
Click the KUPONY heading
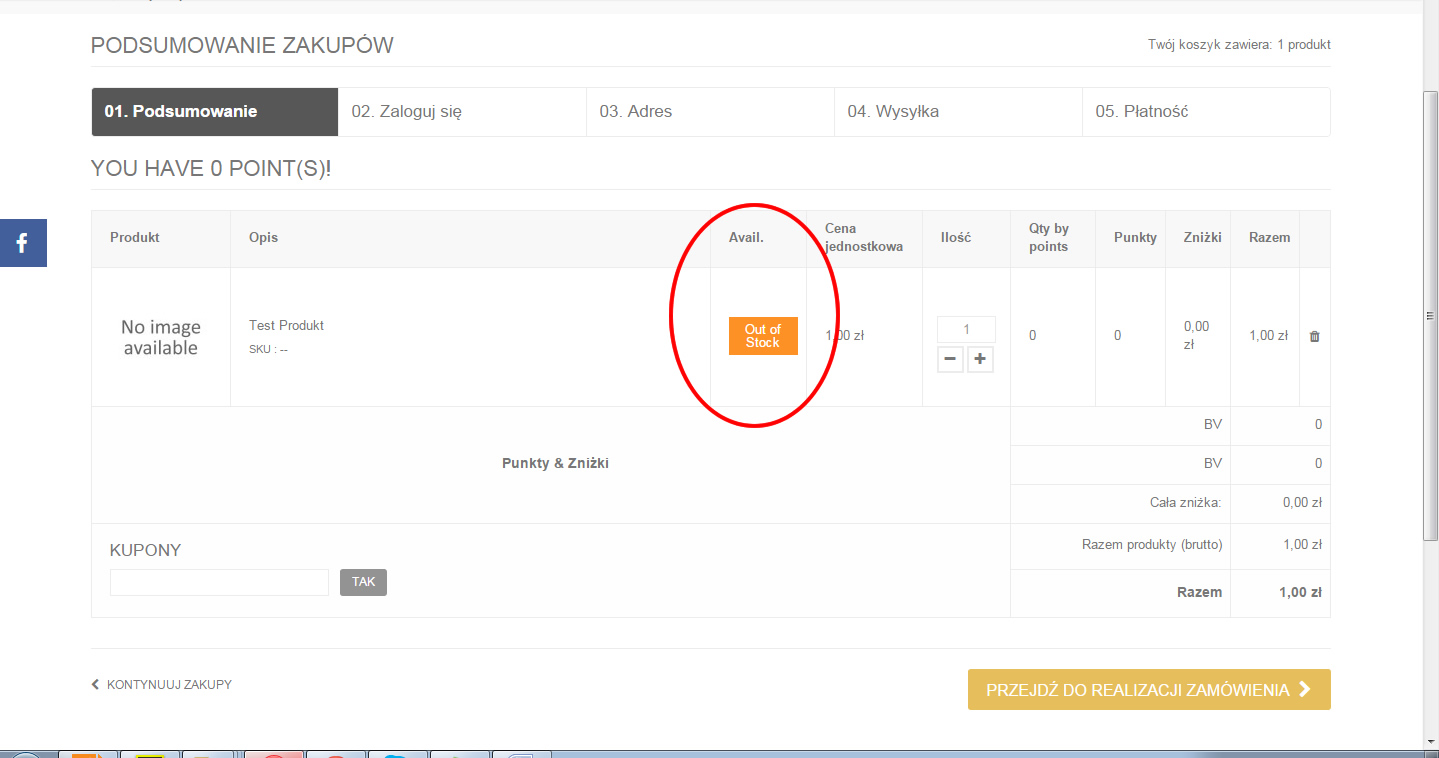(x=145, y=551)
